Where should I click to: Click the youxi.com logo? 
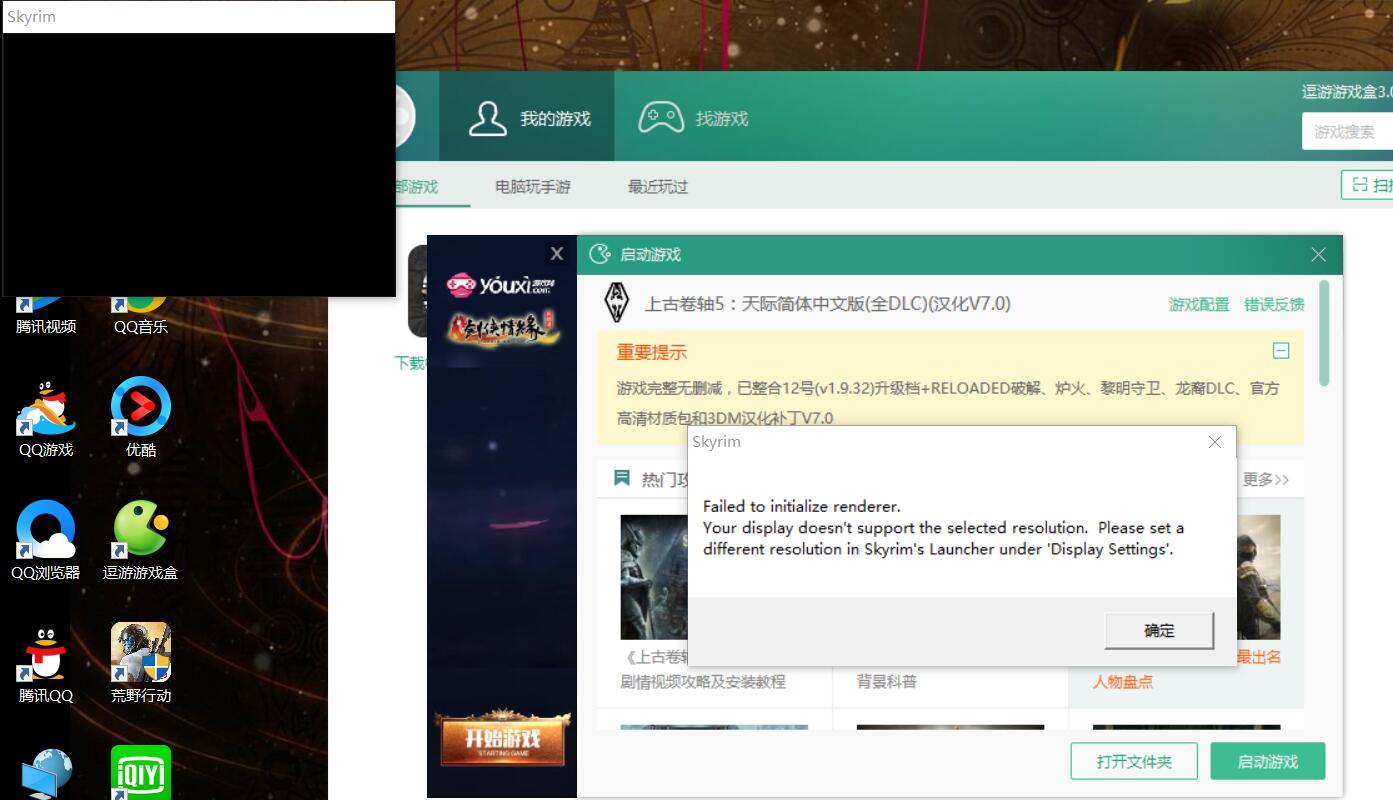[x=499, y=285]
